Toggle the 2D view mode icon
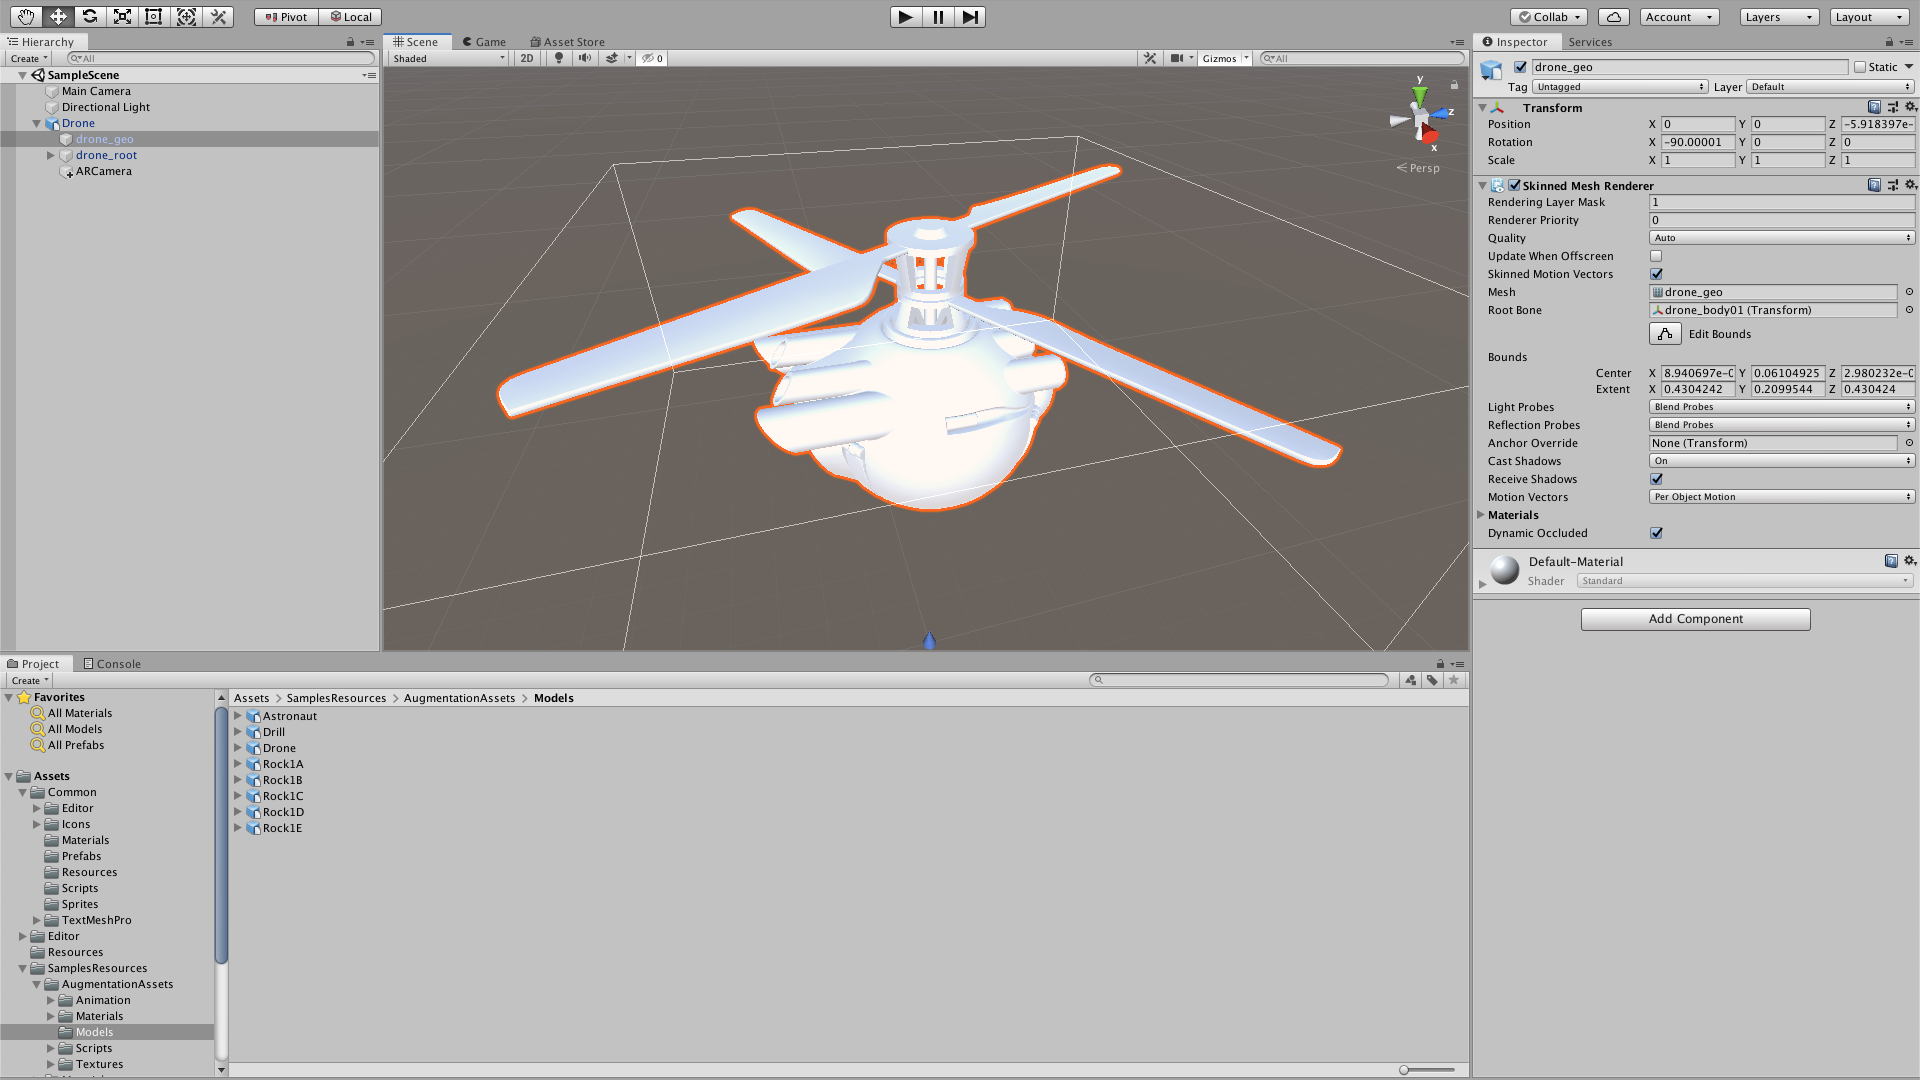 pos(525,58)
